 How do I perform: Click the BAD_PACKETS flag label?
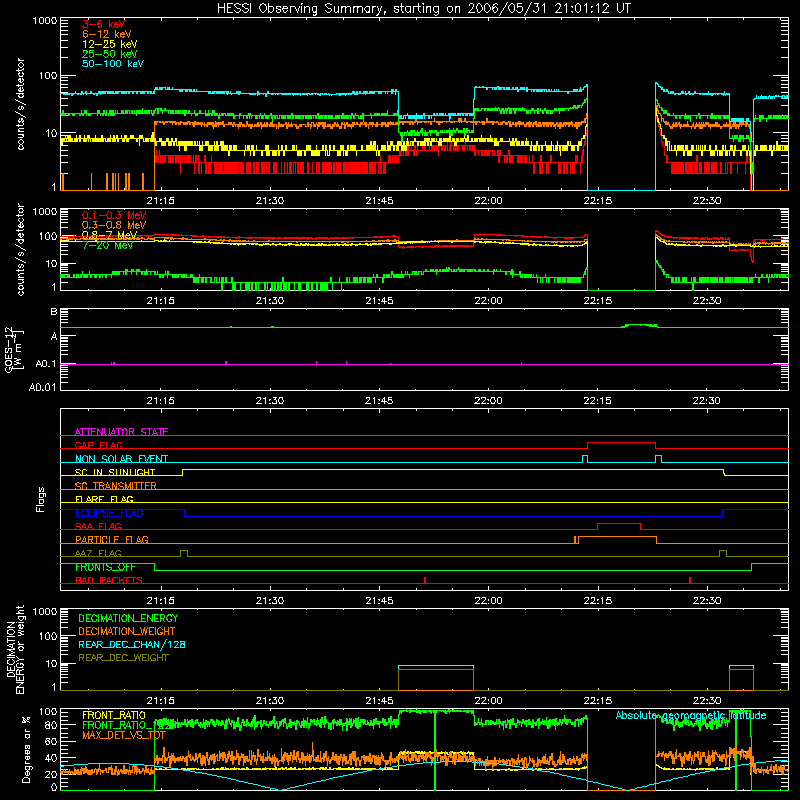pyautogui.click(x=109, y=580)
